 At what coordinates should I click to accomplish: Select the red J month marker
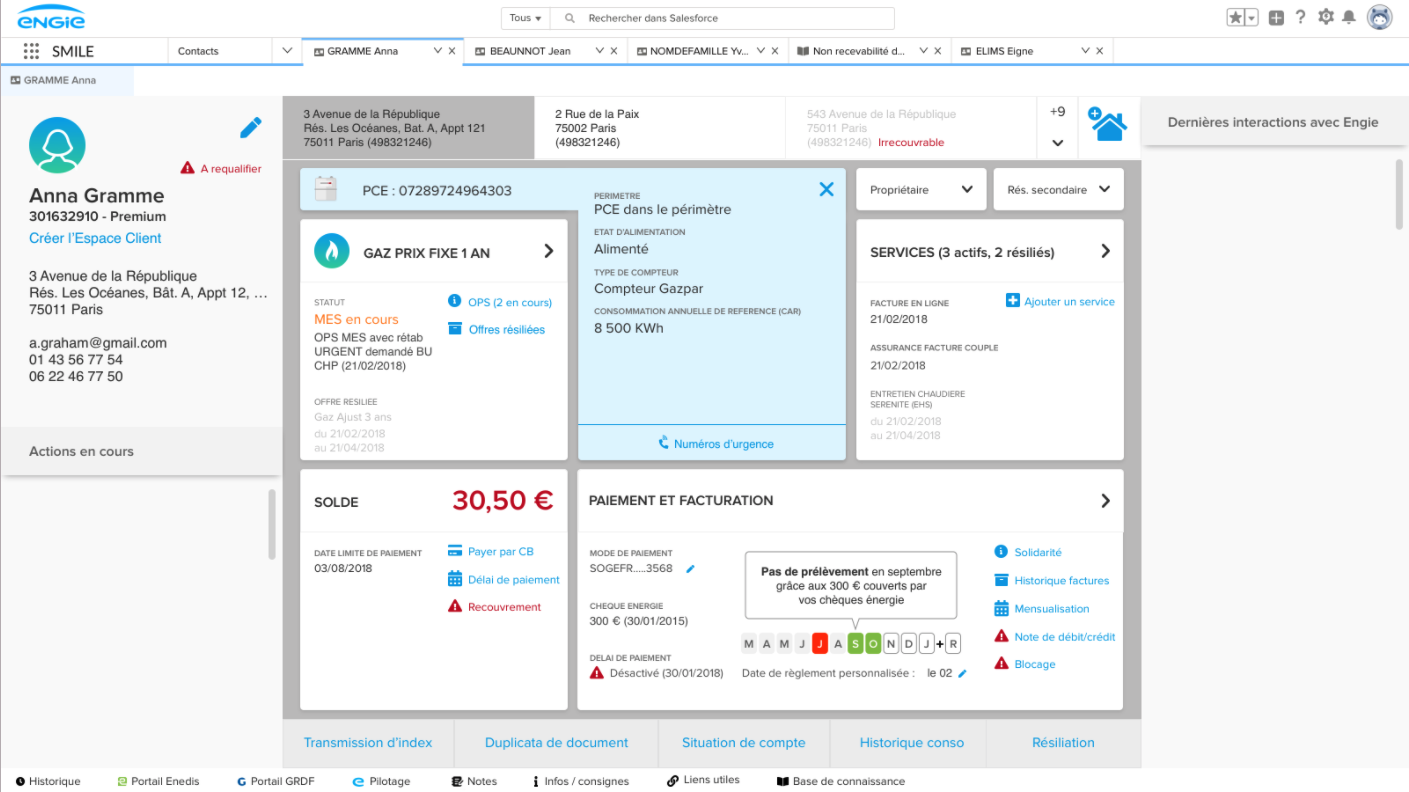point(820,643)
